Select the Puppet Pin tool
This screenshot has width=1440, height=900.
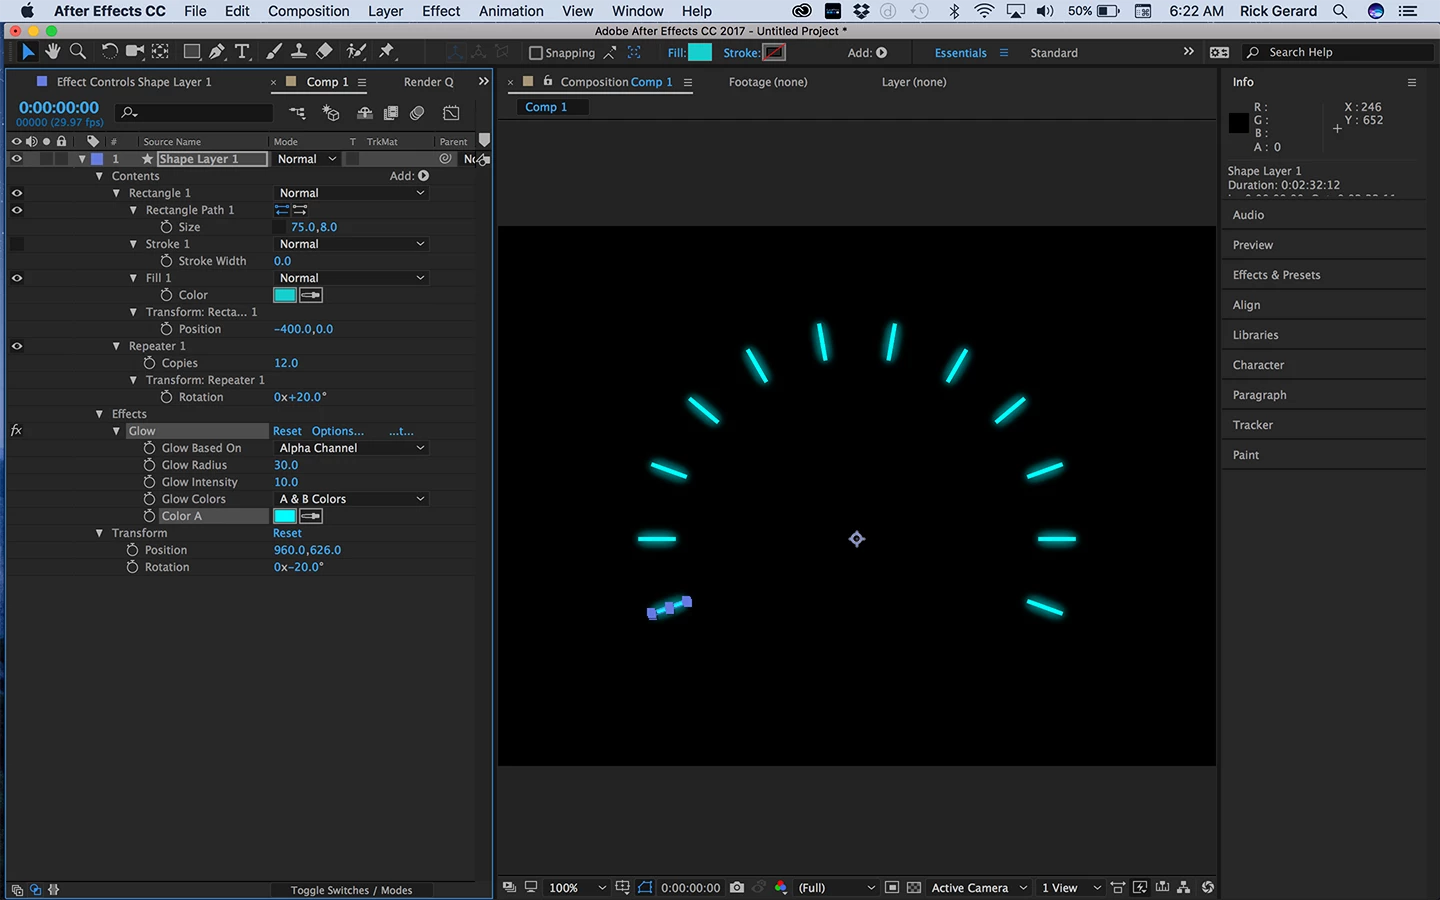pos(387,52)
